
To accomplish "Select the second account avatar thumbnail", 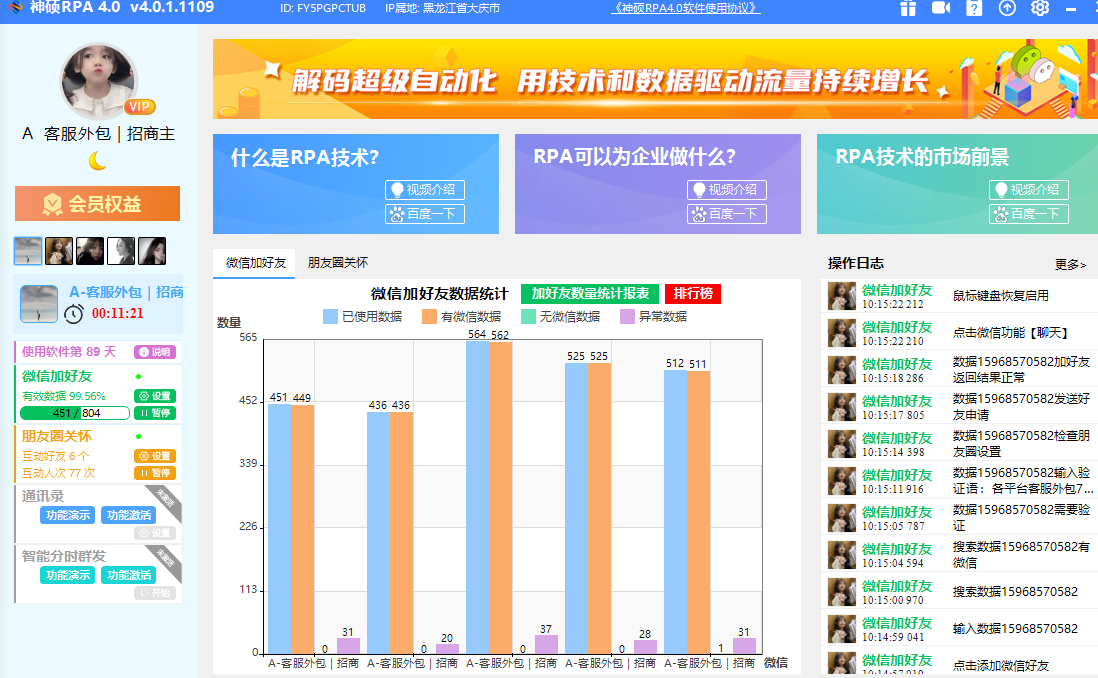I will (59, 251).
